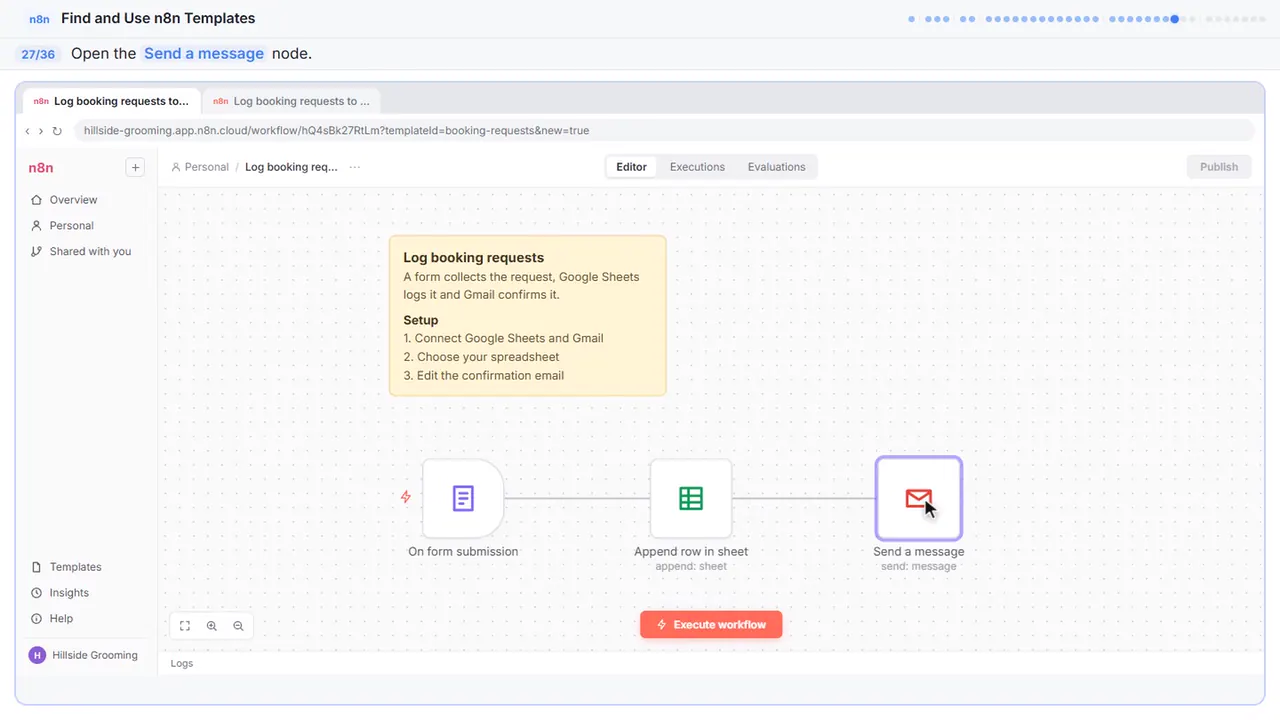Screen dimensions: 1280x720
Task: Reload the page with the refresh icon
Action: coord(57,131)
